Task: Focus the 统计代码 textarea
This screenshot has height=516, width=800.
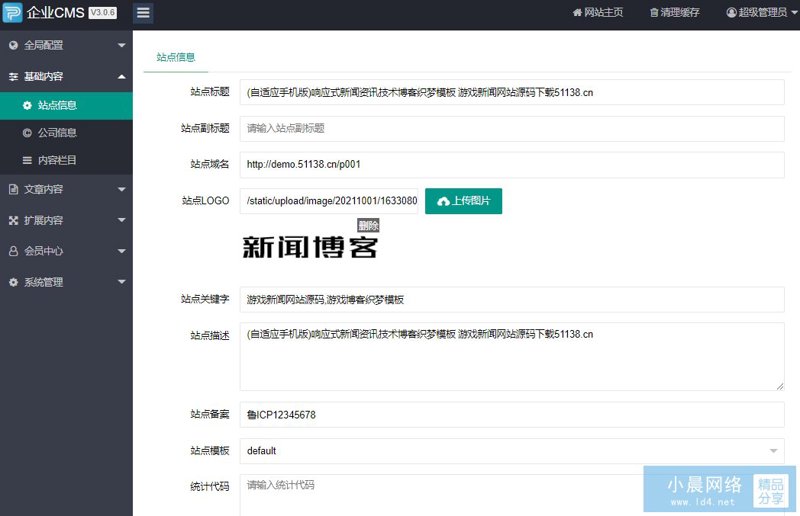Action: click(512, 495)
